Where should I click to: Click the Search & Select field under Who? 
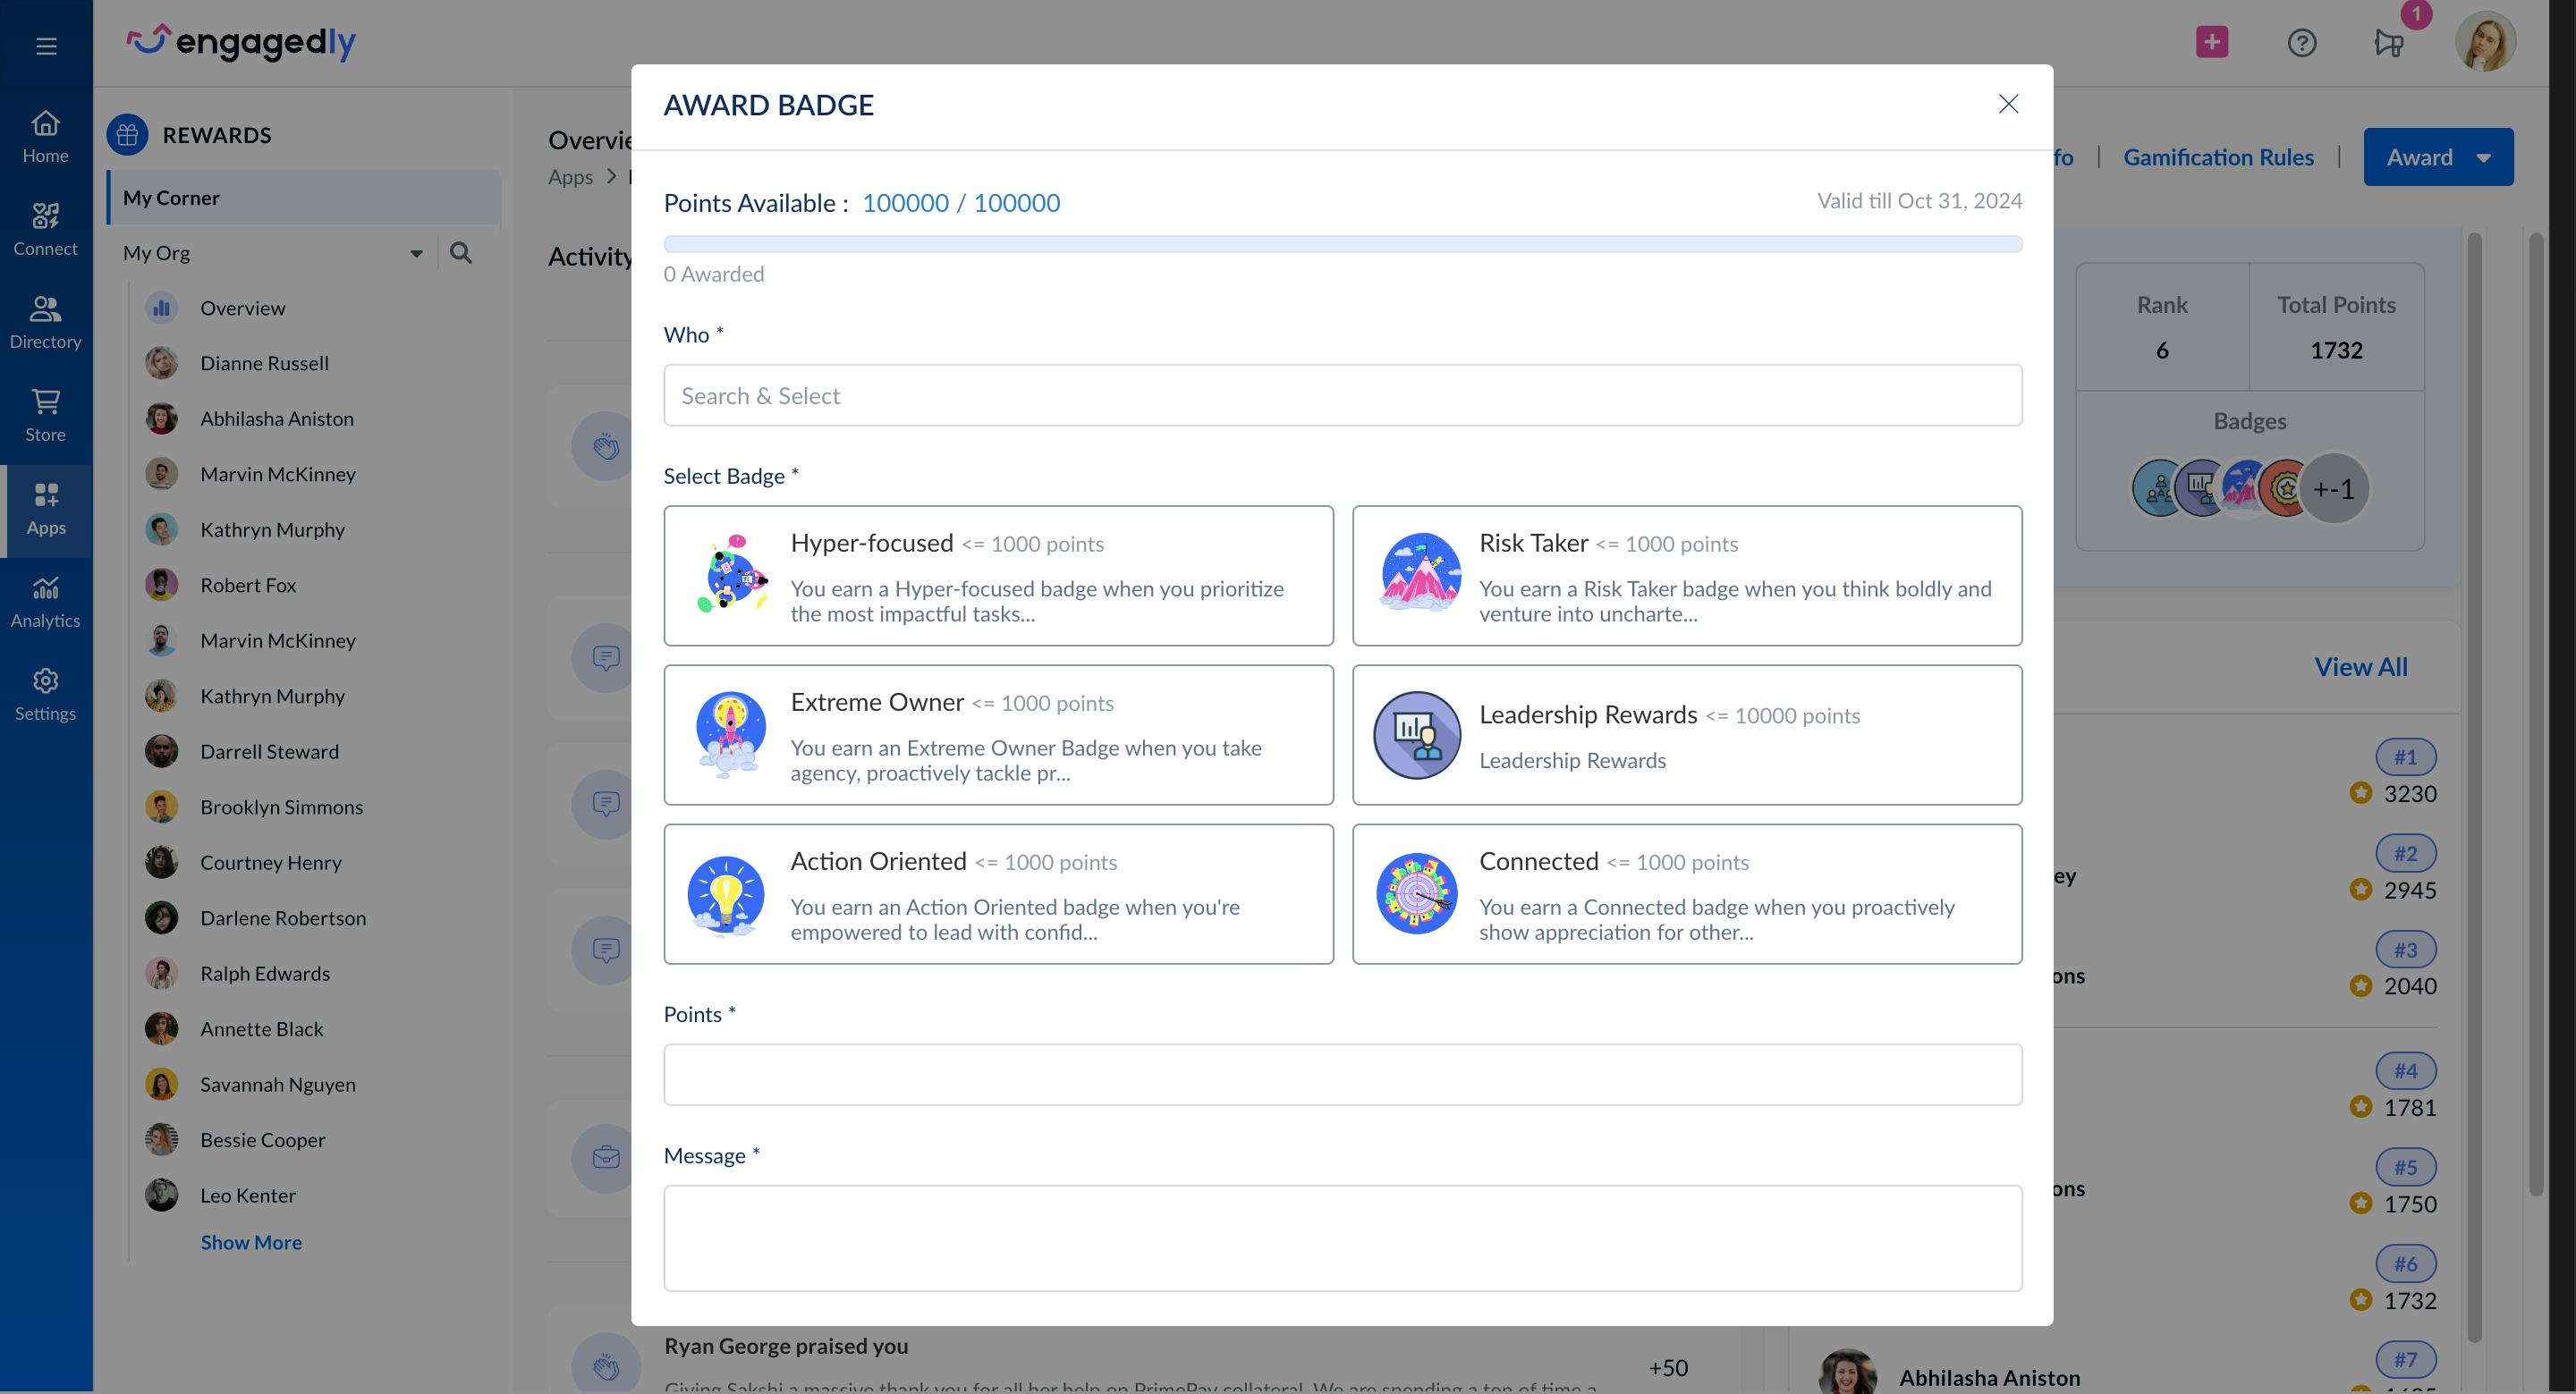click(x=1343, y=395)
